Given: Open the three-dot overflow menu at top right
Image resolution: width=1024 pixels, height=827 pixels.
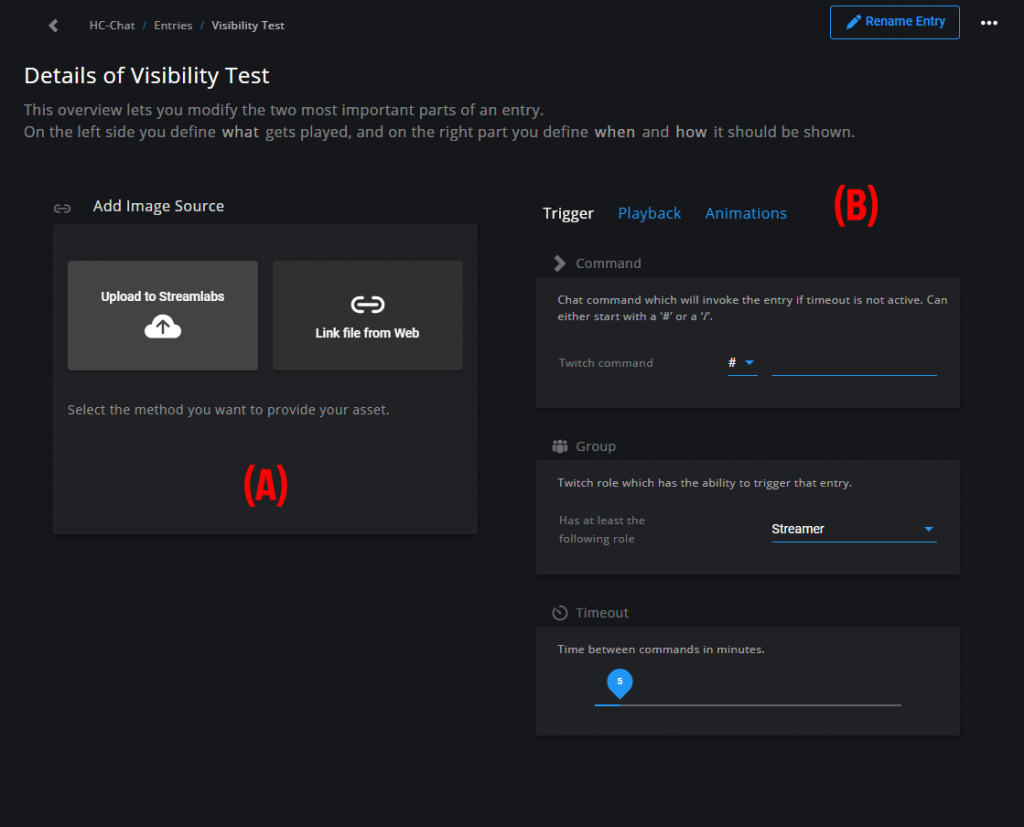Looking at the screenshot, I should [989, 23].
